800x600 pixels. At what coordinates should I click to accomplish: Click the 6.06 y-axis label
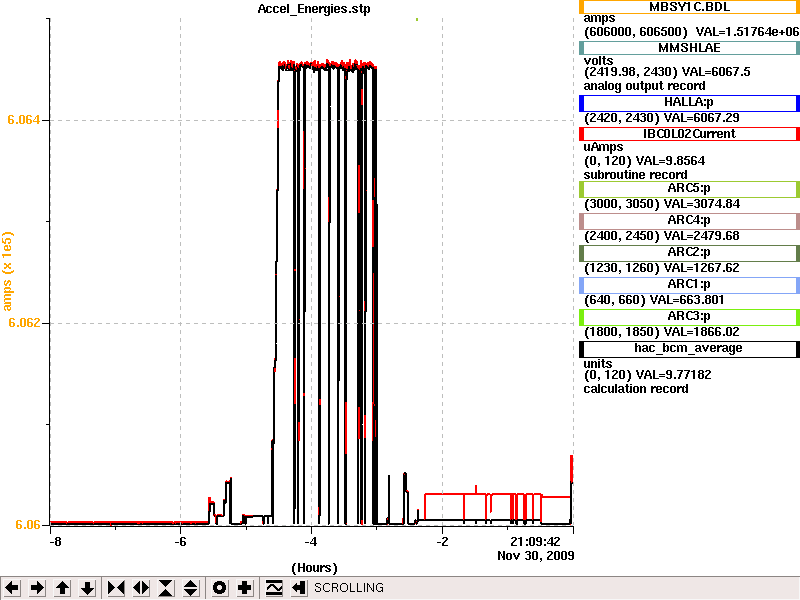click(x=28, y=524)
